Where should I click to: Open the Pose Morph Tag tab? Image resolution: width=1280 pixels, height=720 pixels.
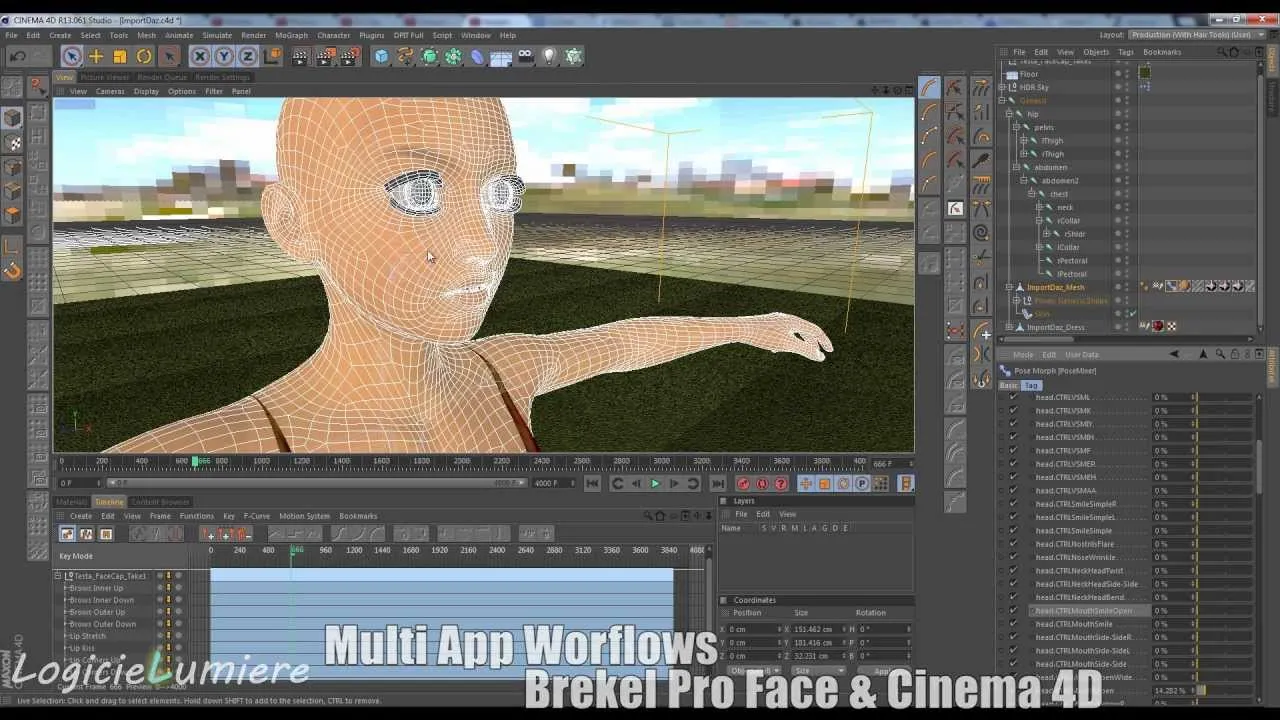tap(1031, 385)
